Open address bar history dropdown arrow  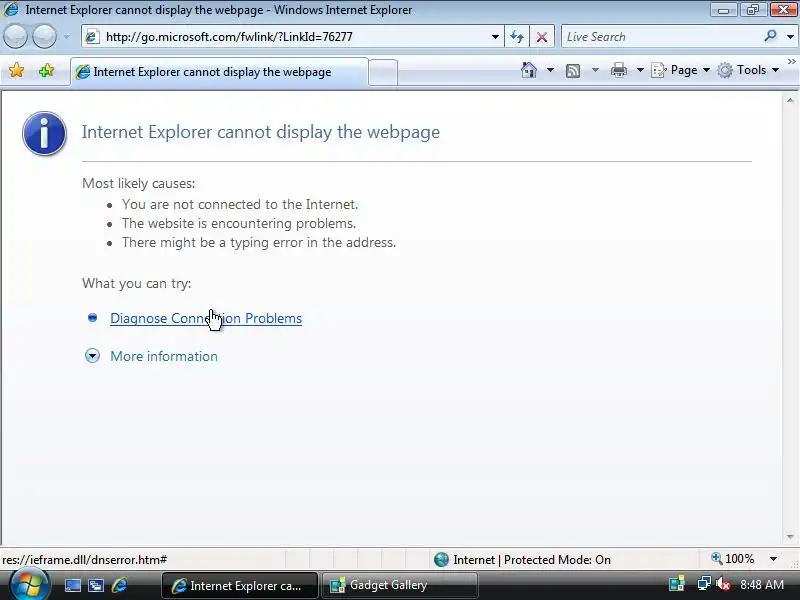(495, 37)
